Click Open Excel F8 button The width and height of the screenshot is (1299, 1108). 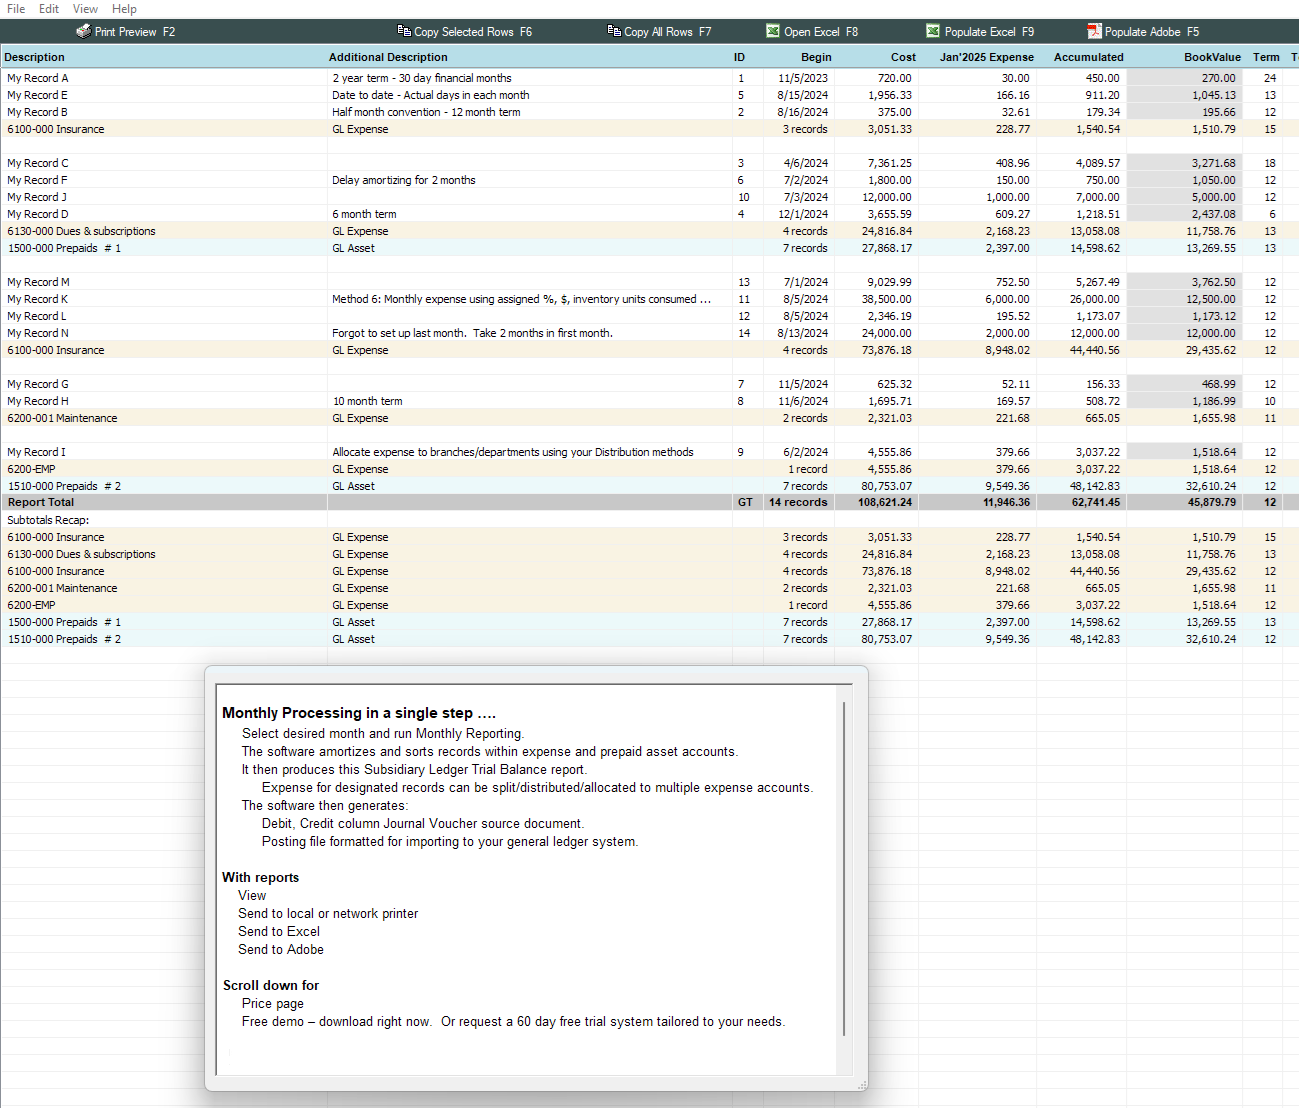(812, 31)
